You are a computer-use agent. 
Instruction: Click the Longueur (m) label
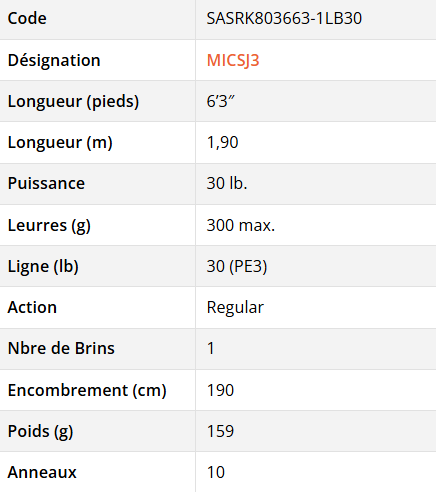[60, 142]
